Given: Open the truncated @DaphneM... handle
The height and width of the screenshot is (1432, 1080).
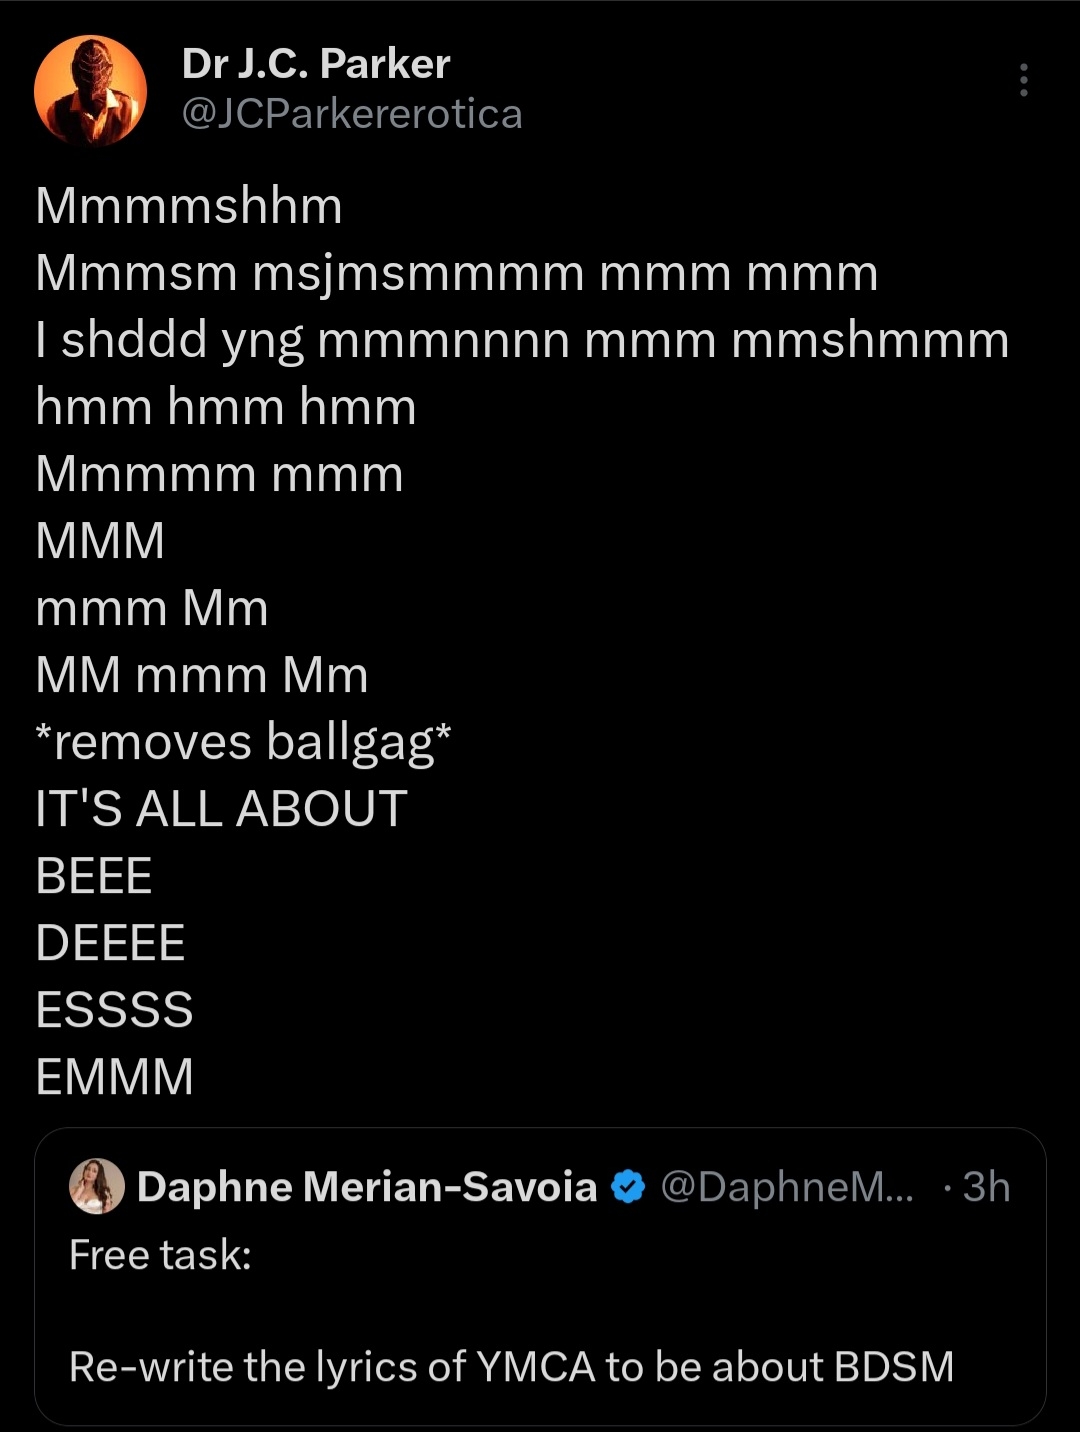Looking at the screenshot, I should tap(787, 1187).
